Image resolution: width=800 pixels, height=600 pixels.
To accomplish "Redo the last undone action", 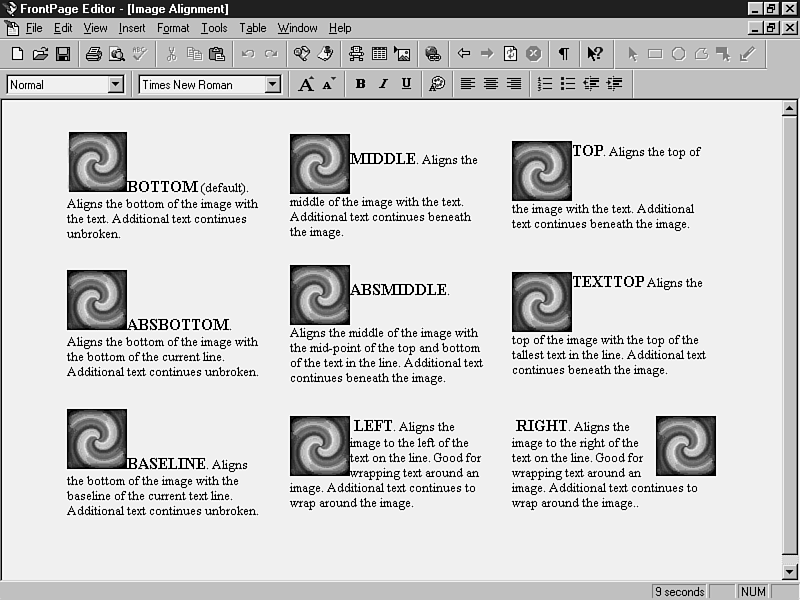I will (x=271, y=54).
